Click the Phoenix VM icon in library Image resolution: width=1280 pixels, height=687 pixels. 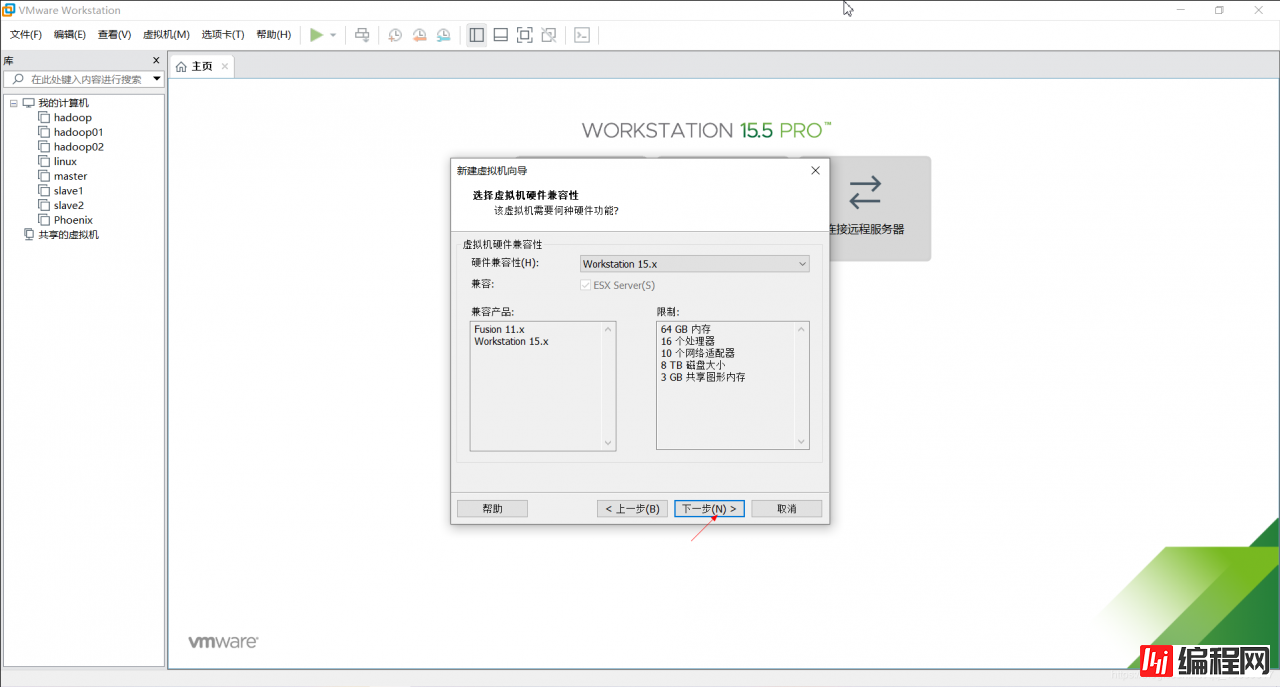point(43,220)
